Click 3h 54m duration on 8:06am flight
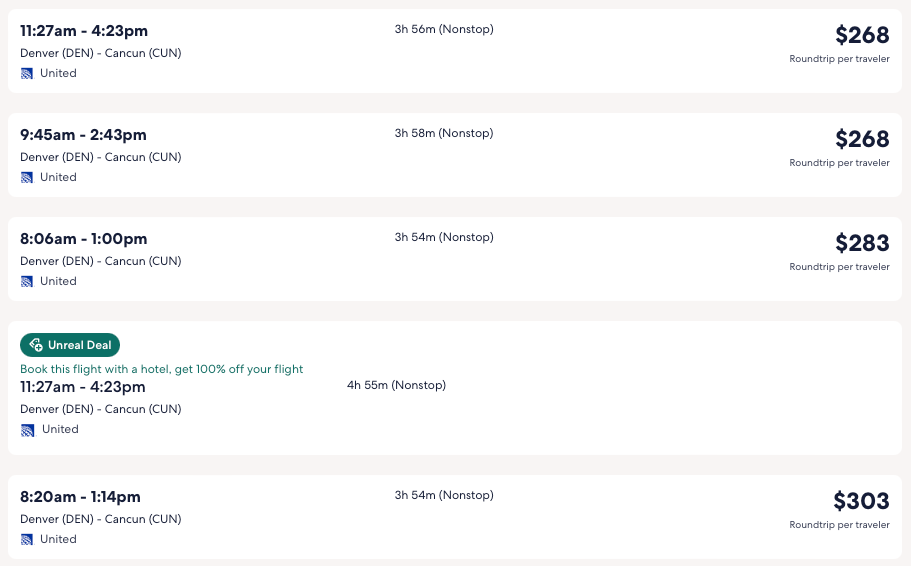Screen dimensions: 911x566 coord(443,237)
